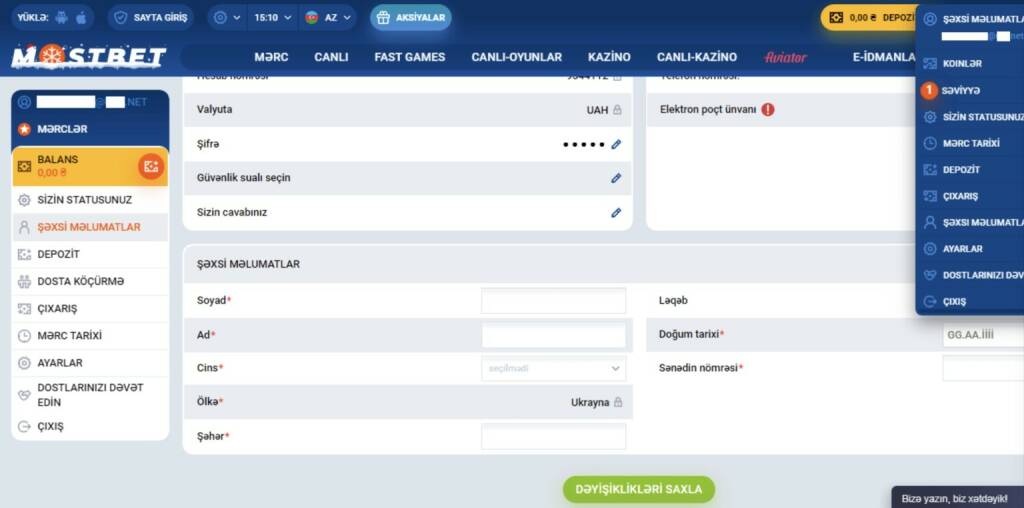Click the red warning icon by email

point(768,110)
